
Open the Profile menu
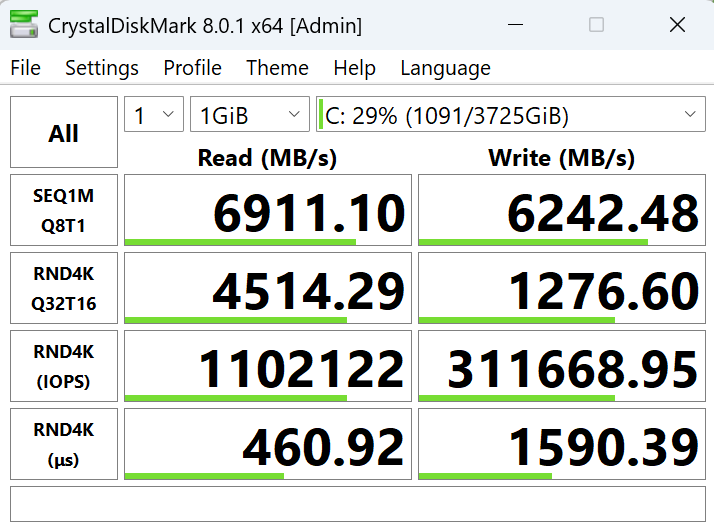[x=192, y=68]
